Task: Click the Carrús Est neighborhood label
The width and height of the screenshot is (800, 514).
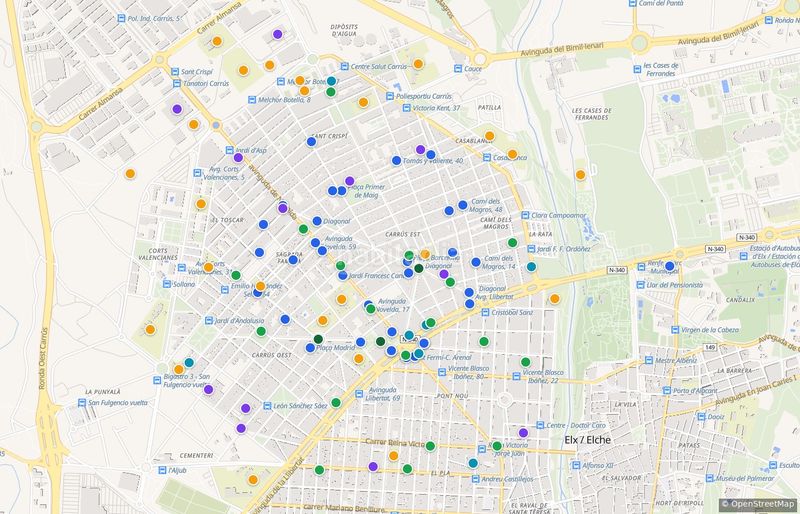Action: [x=403, y=234]
